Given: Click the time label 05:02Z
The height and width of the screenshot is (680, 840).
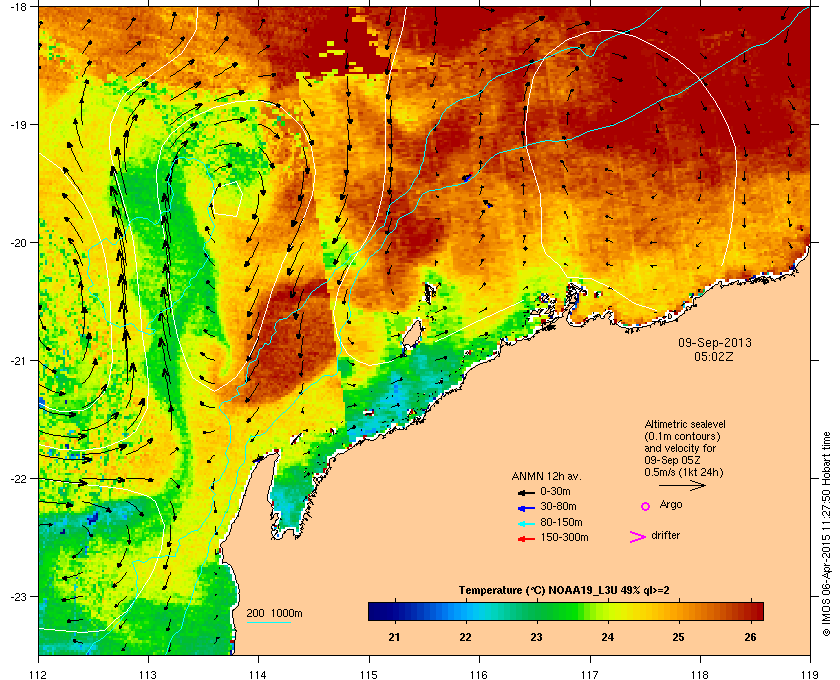Looking at the screenshot, I should click(x=714, y=356).
